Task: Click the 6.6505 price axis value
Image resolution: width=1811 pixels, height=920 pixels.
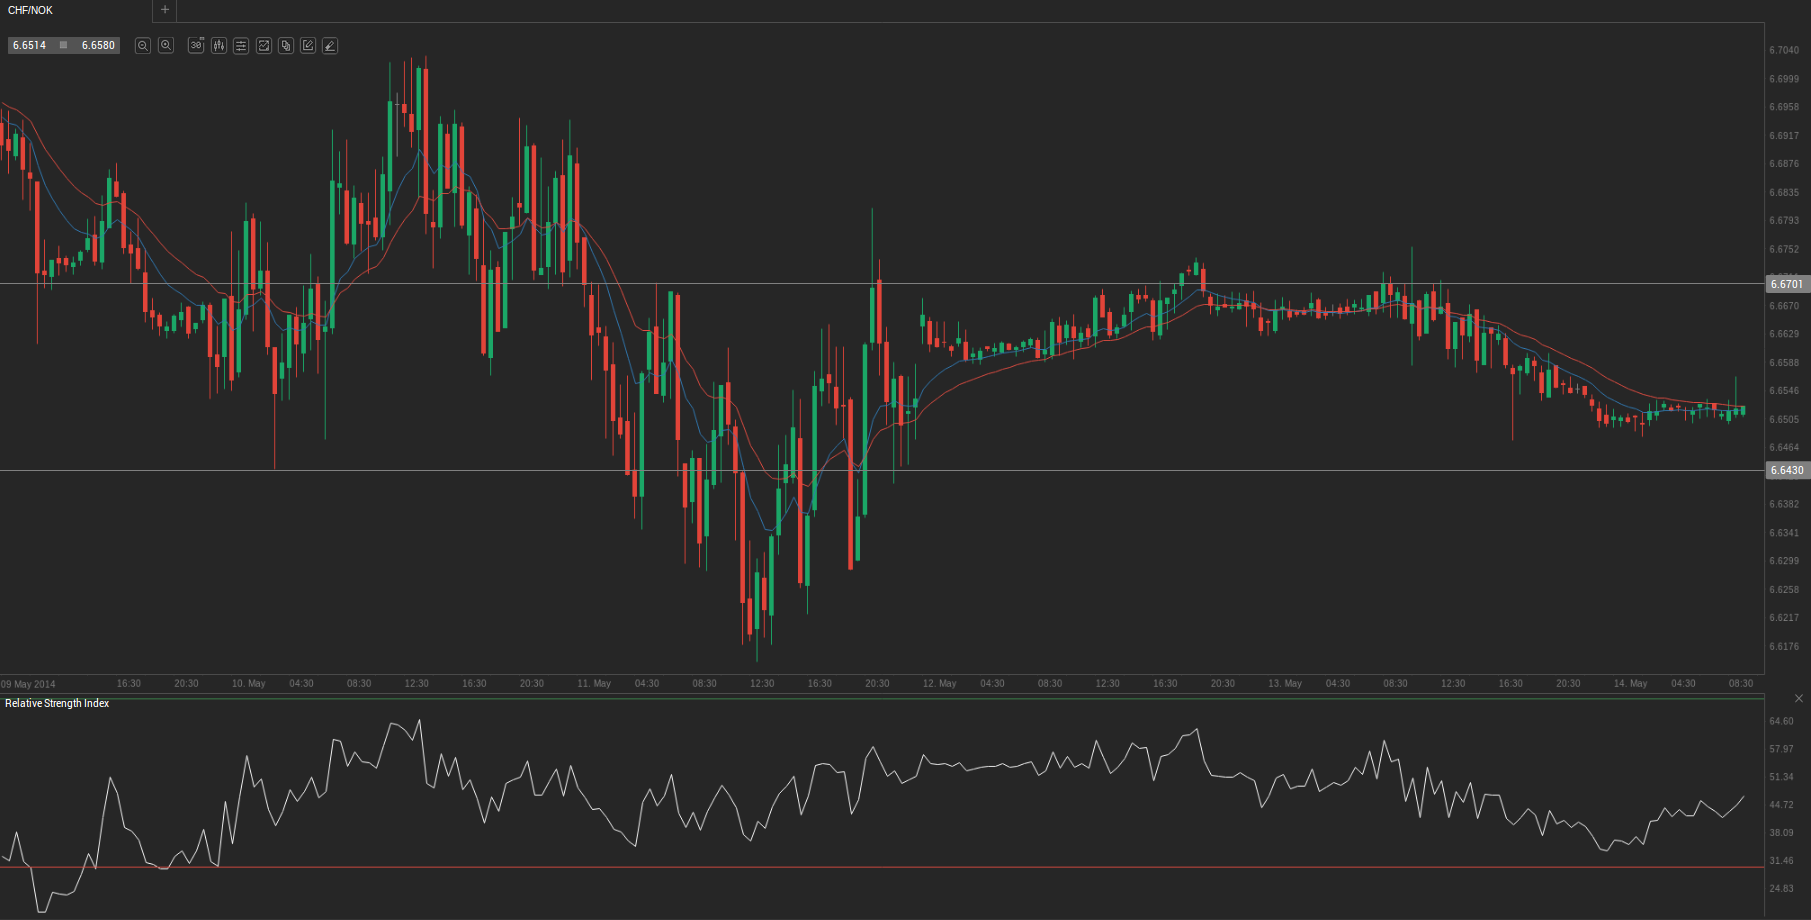Action: click(1784, 419)
